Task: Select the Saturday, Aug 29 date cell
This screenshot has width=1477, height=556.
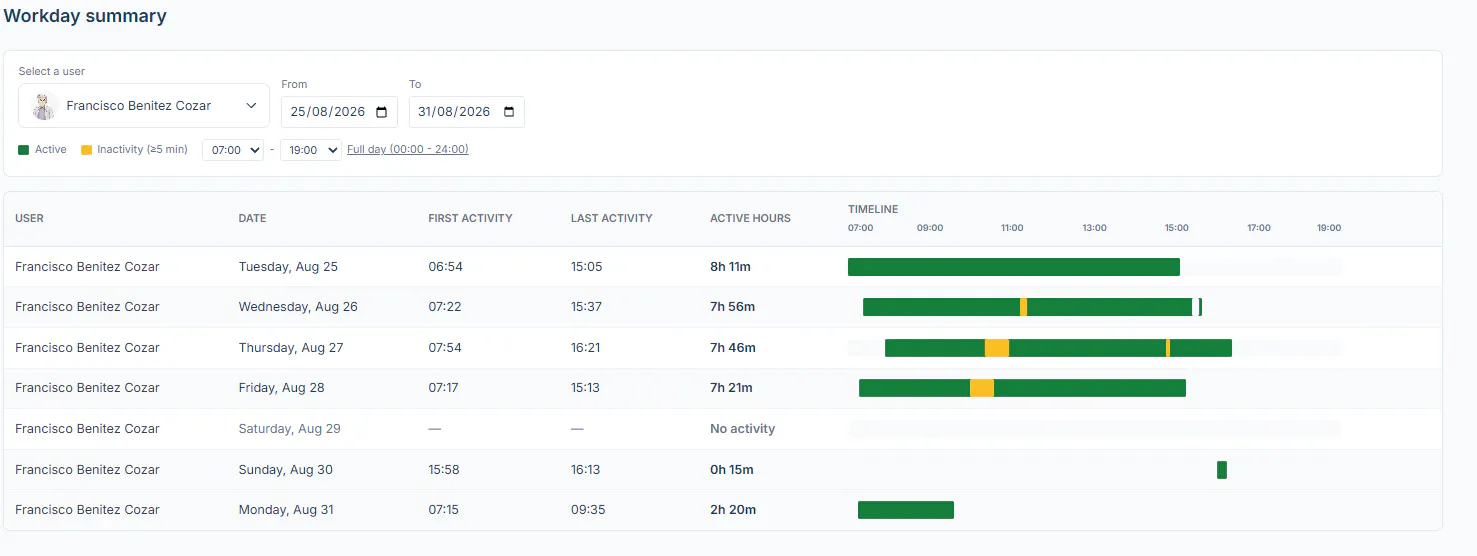Action: [x=290, y=429]
